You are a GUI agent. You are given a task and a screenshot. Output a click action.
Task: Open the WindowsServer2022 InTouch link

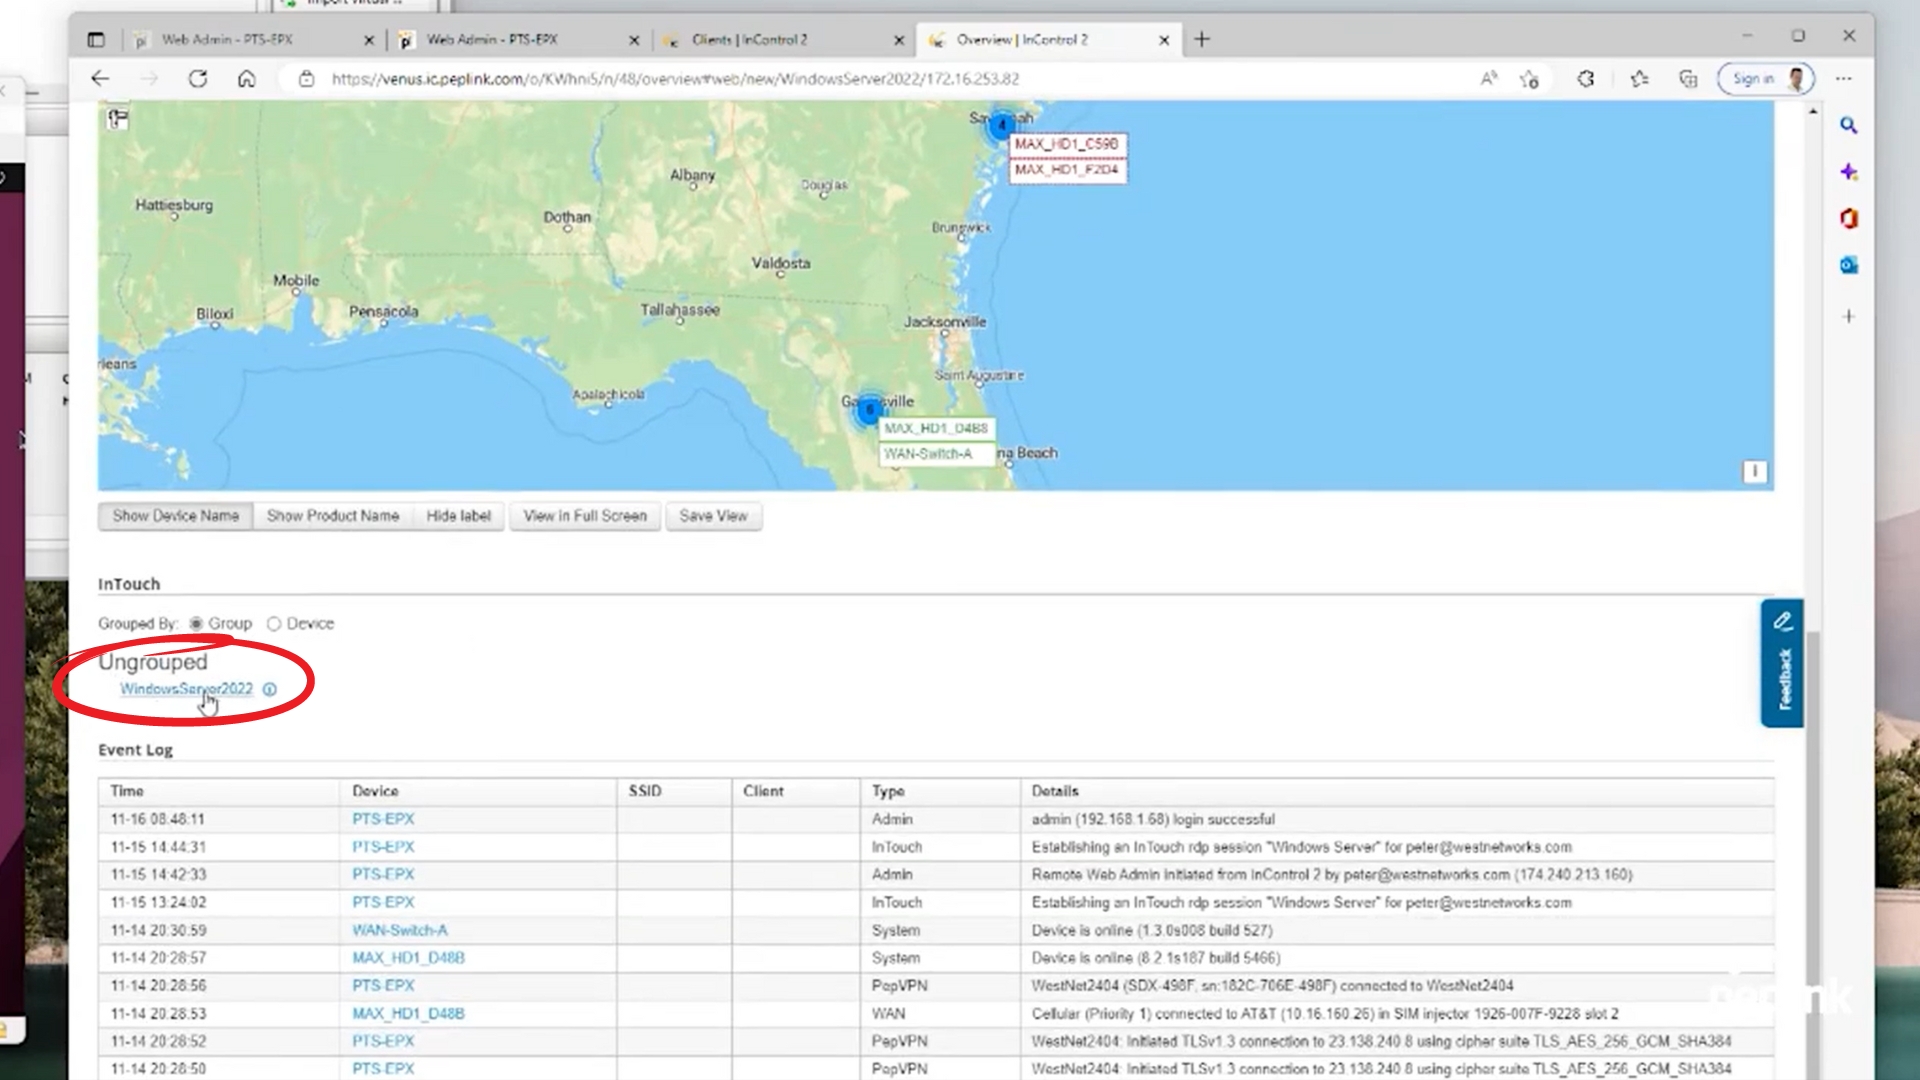click(186, 689)
